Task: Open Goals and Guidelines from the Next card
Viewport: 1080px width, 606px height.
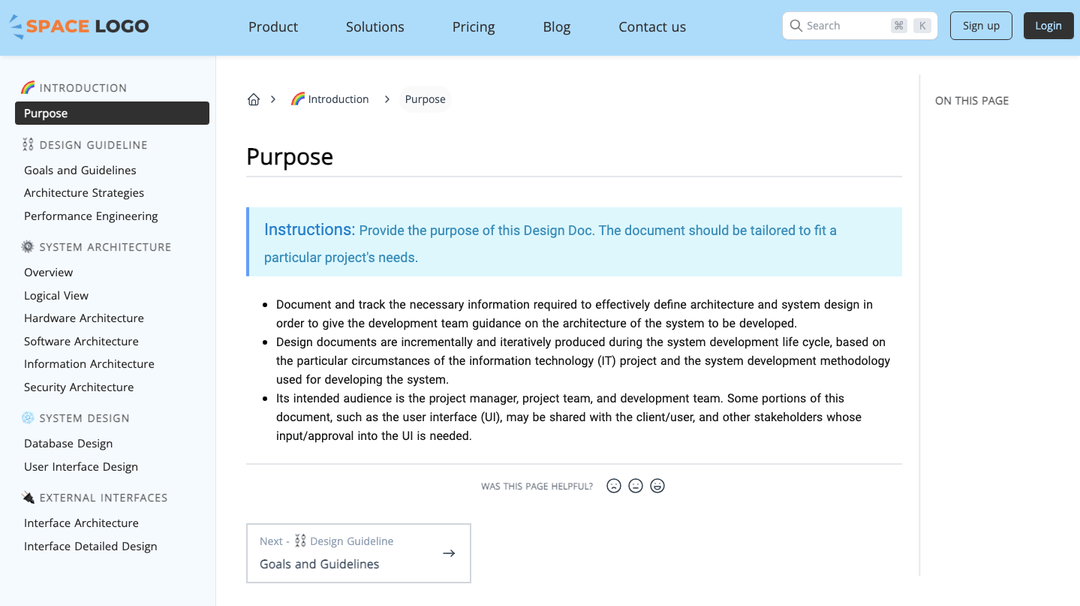Action: pos(316,563)
